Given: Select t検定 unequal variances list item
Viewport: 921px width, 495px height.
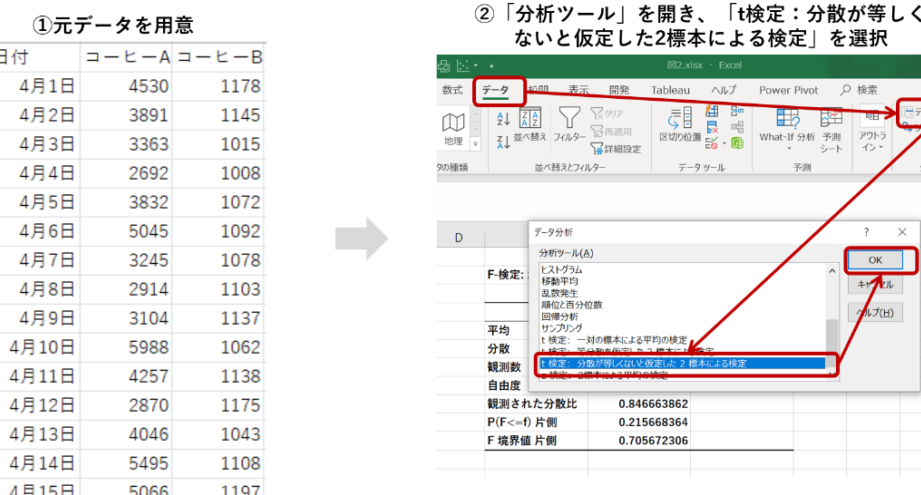Looking at the screenshot, I should [x=680, y=363].
